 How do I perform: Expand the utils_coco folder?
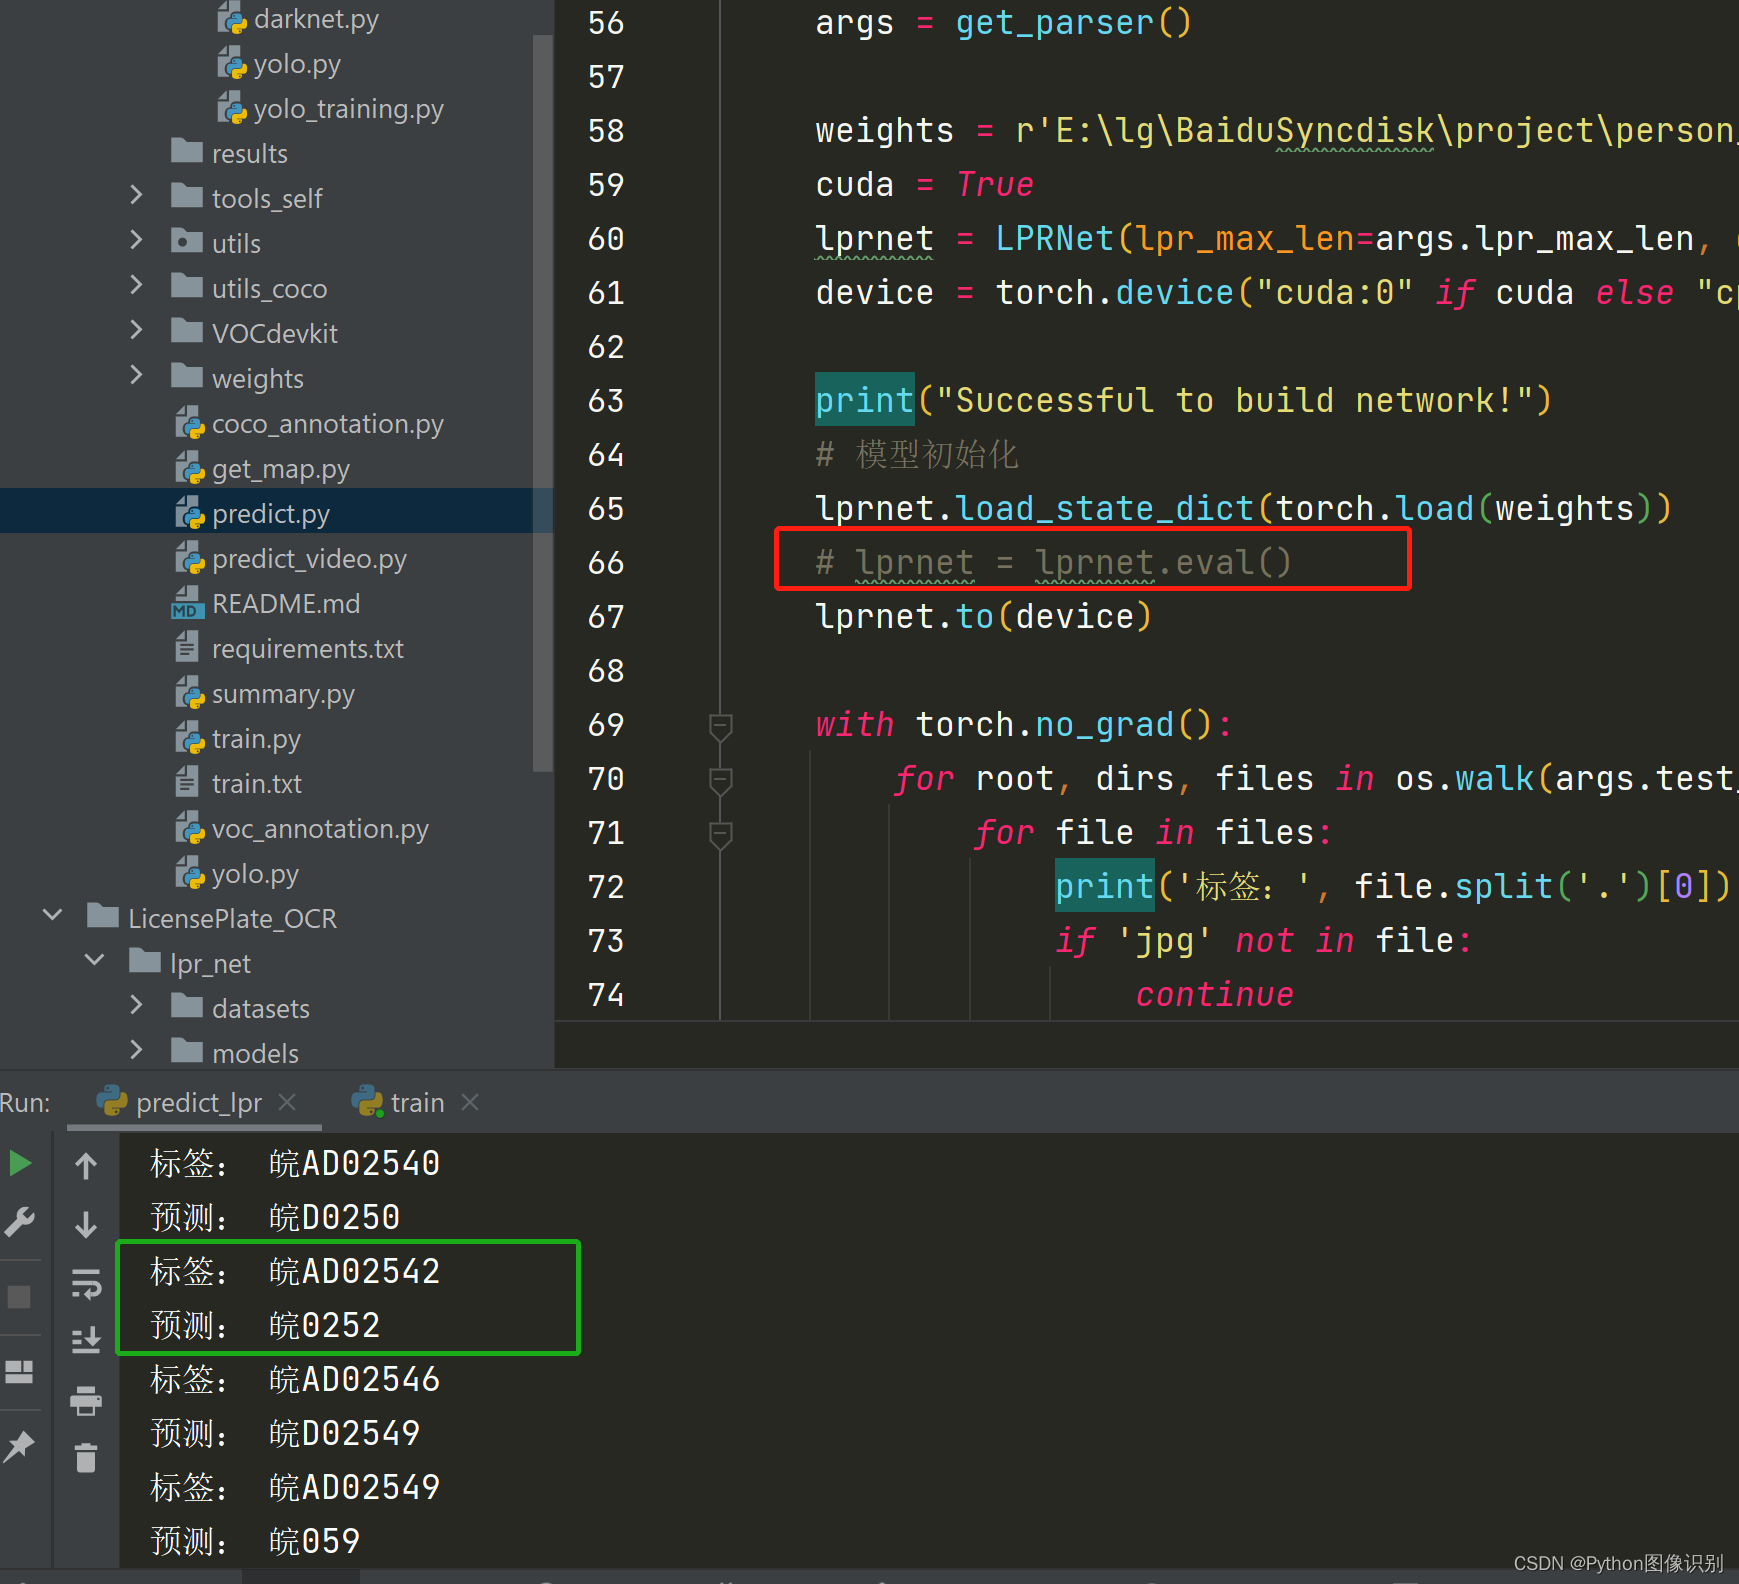(x=137, y=285)
